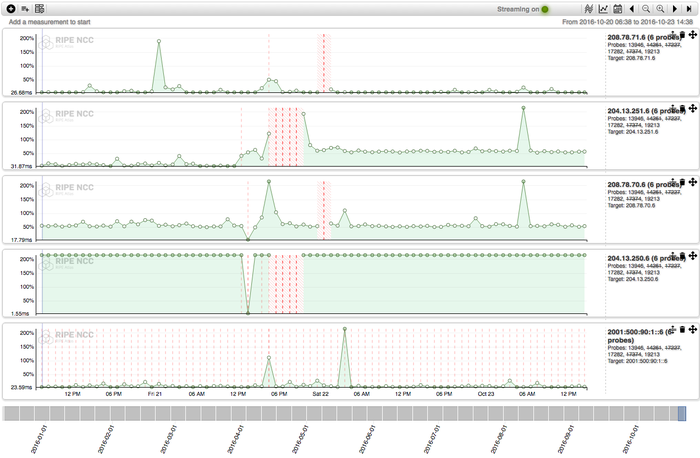700x458 pixels.
Task: Click the Oct 23 x-axis label
Action: click(x=486, y=394)
